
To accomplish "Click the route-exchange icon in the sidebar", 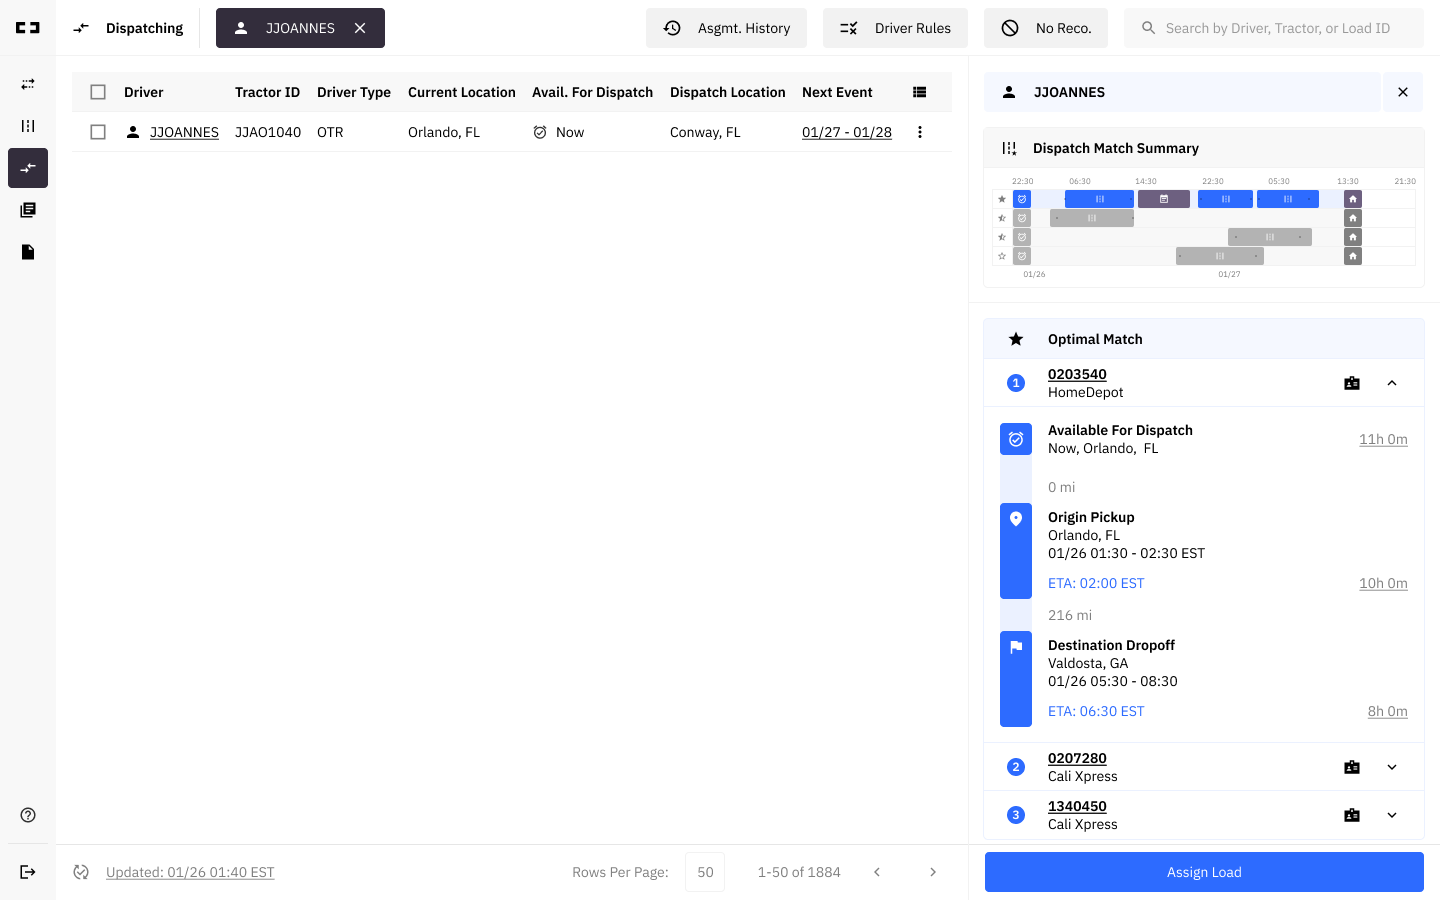I will pos(27,86).
